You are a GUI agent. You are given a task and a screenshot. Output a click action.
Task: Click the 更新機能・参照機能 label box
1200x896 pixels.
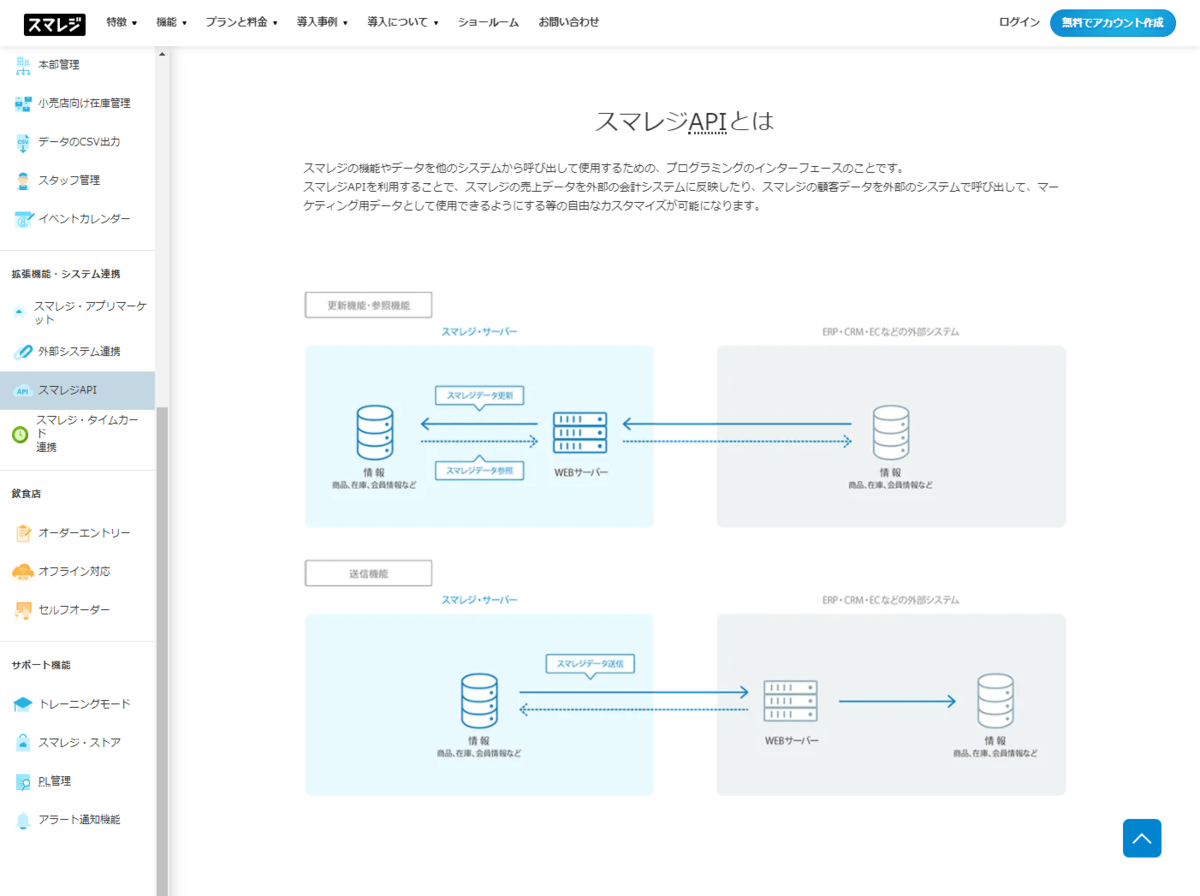pos(368,305)
